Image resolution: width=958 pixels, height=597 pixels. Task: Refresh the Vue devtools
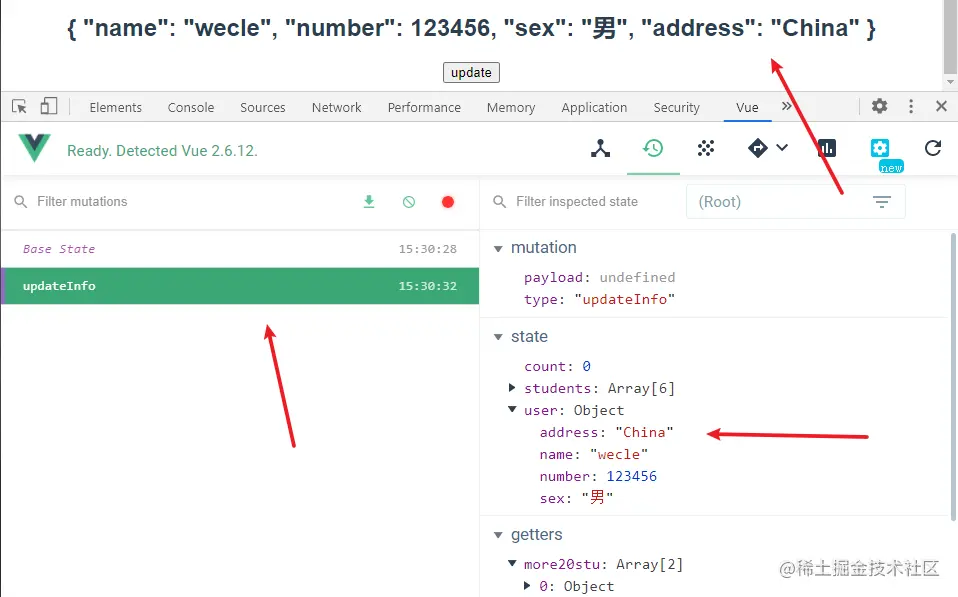(x=933, y=148)
